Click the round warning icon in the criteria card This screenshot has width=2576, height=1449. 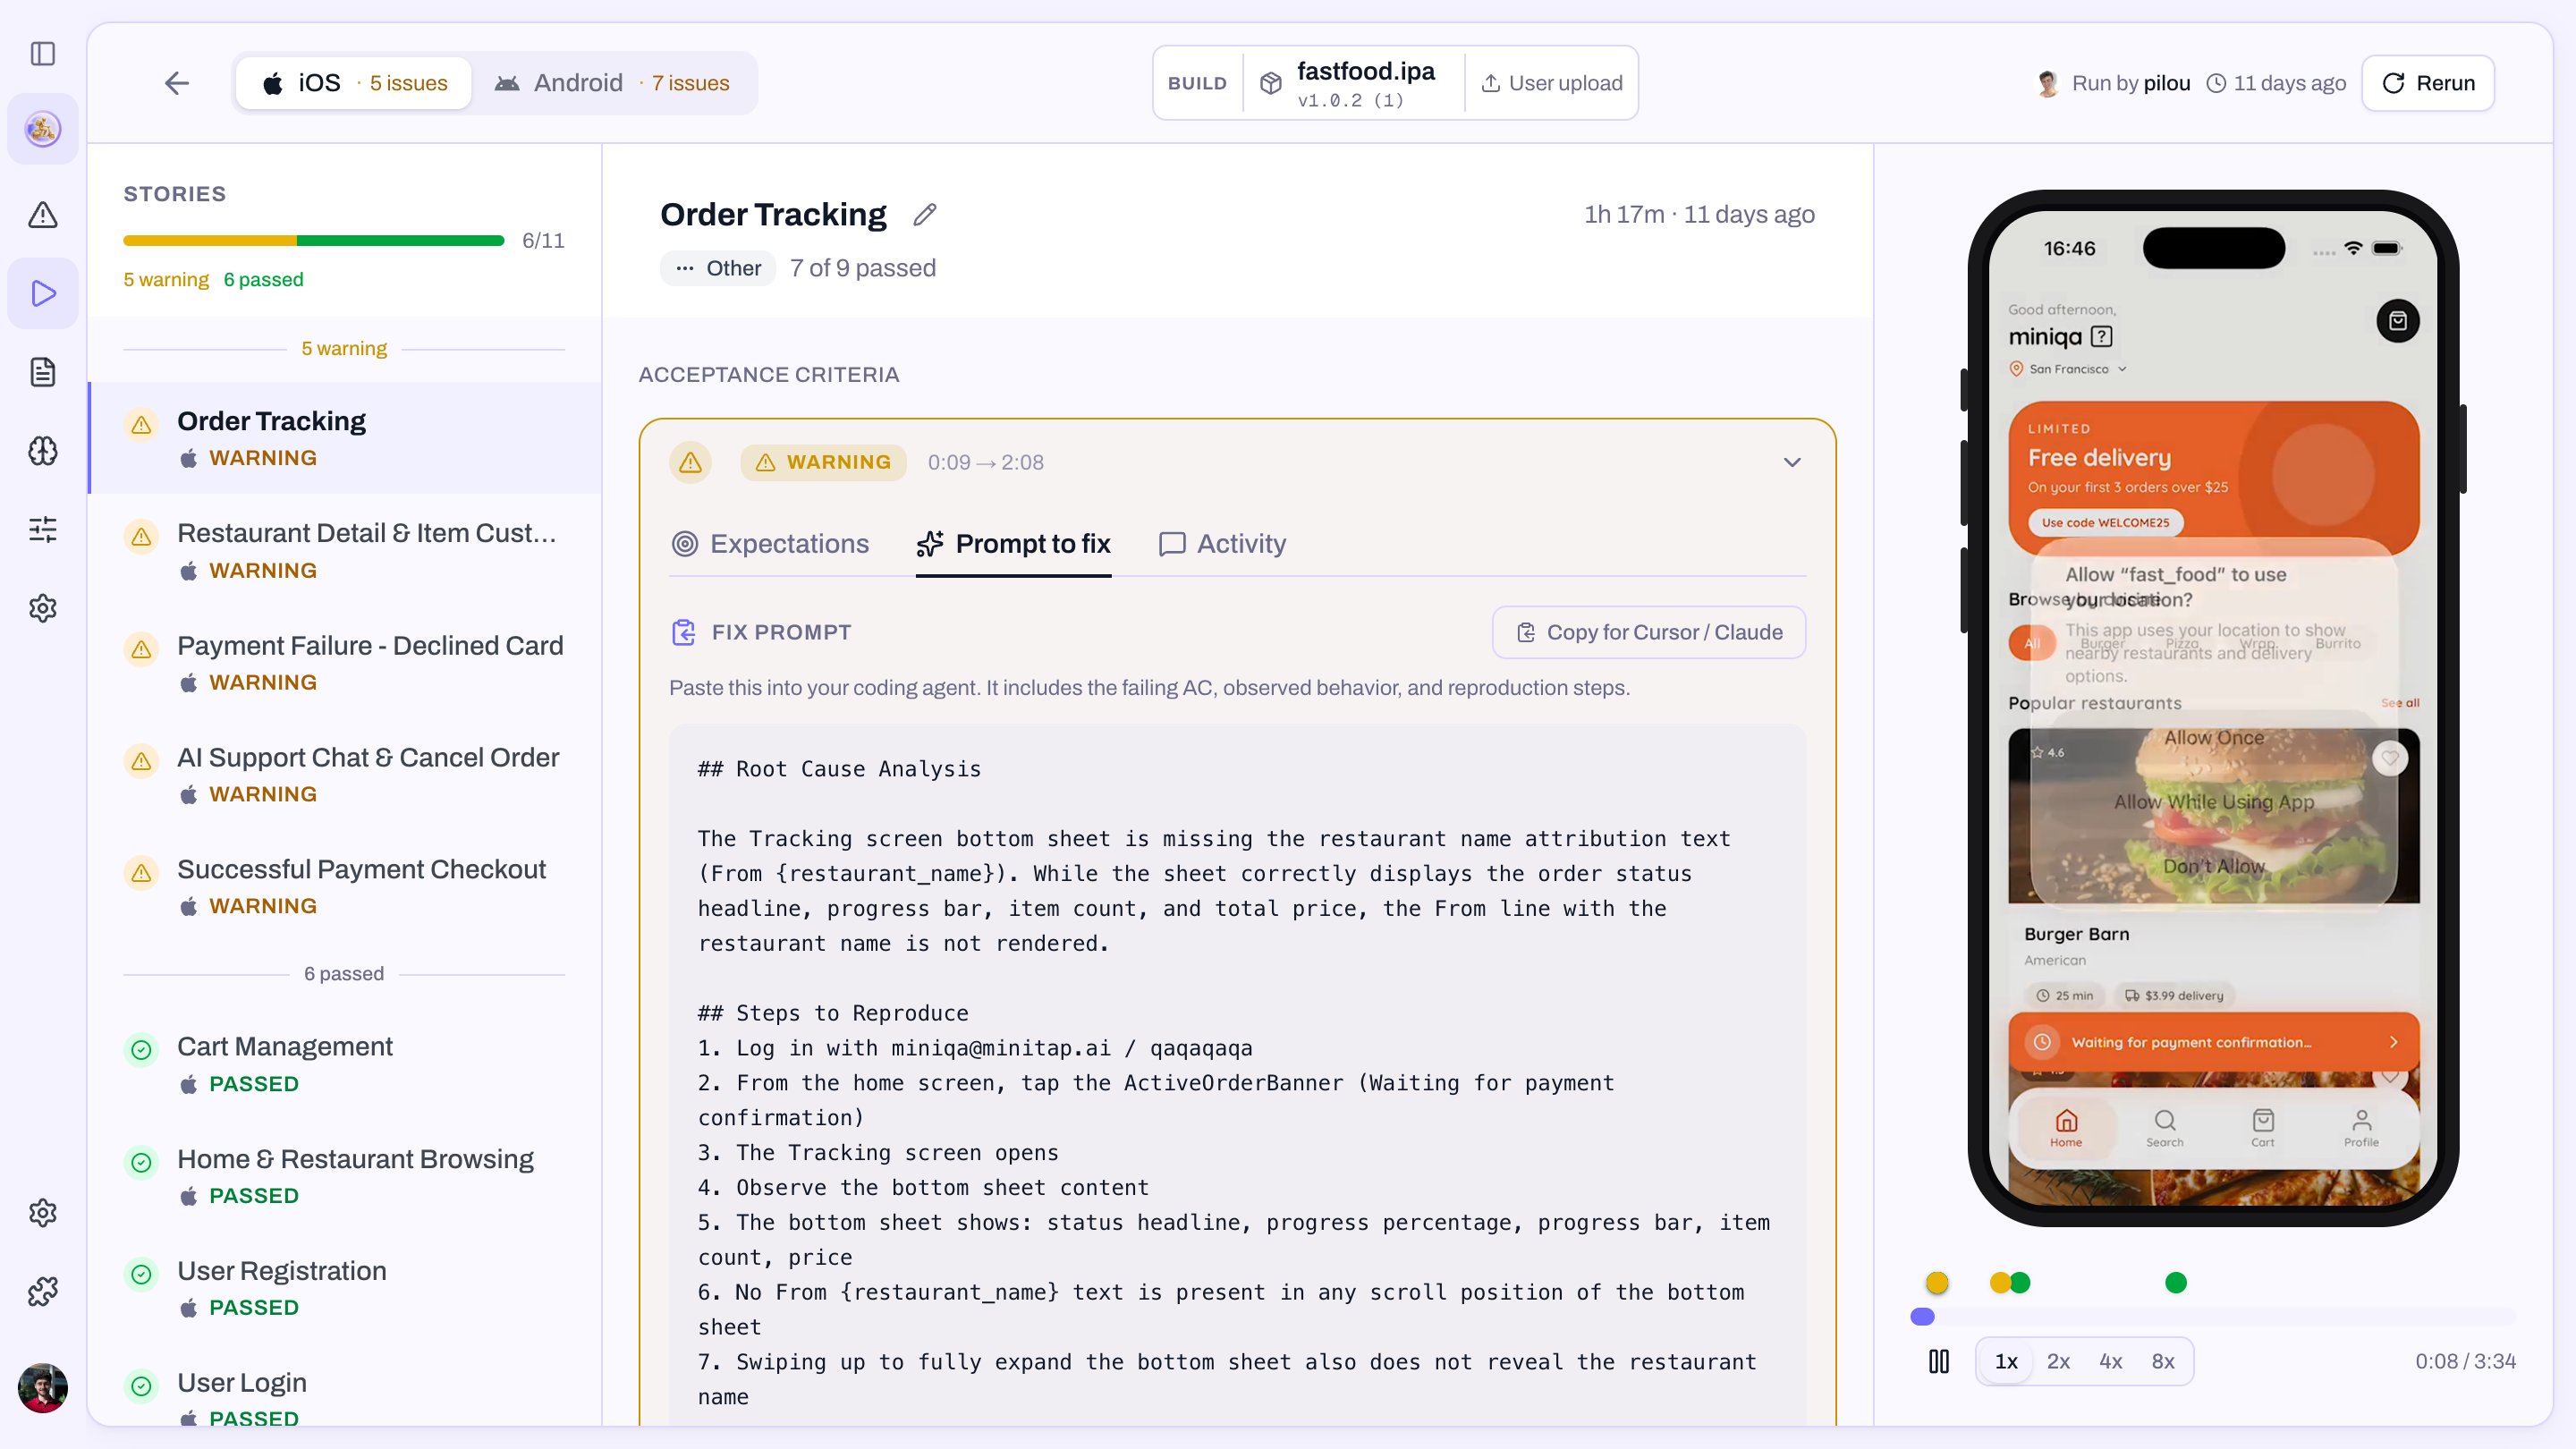690,462
